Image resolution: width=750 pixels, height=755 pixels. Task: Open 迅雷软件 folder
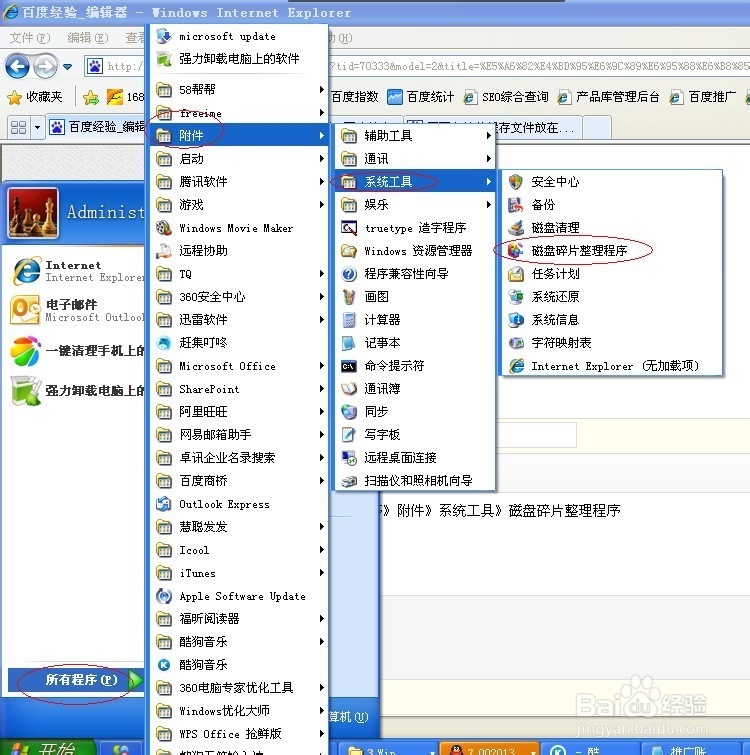(239, 320)
